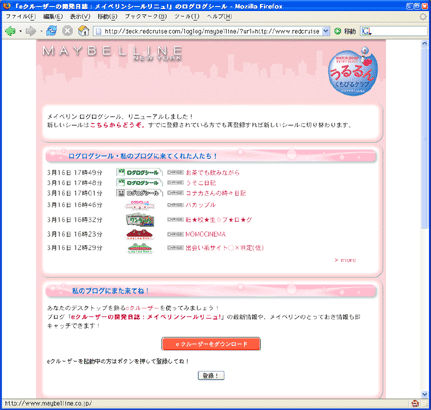Open the コナカさんの時々日記 link
Viewport: 431px width, 410px height.
[216, 193]
